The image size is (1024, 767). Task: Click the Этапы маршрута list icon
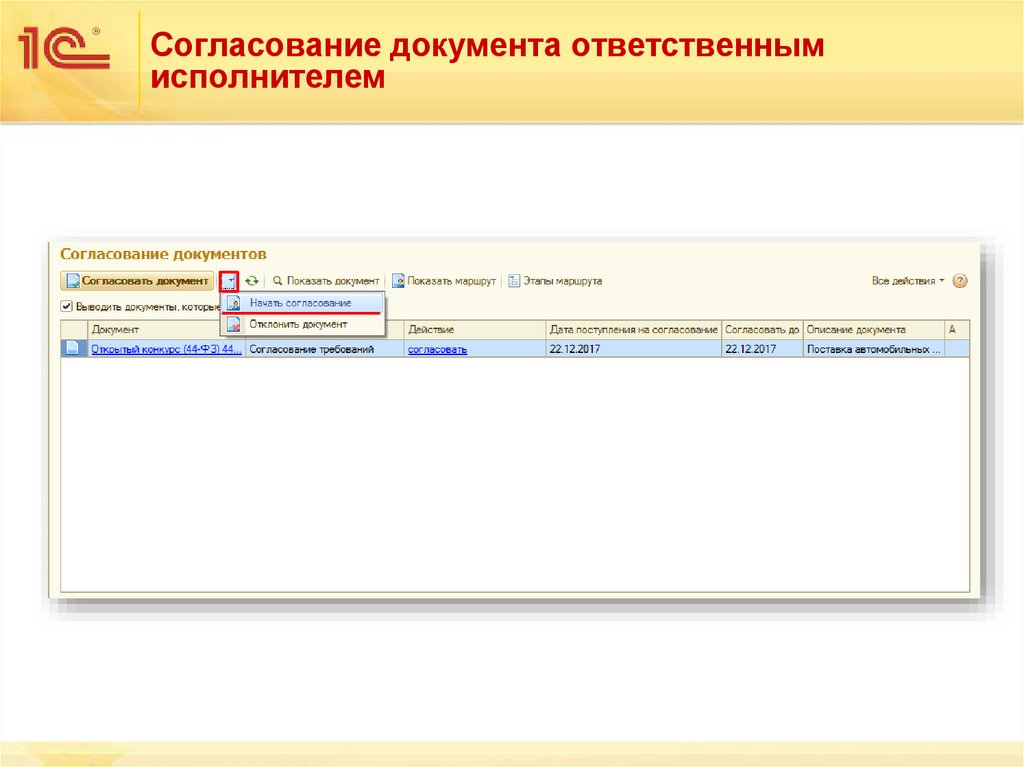click(512, 281)
